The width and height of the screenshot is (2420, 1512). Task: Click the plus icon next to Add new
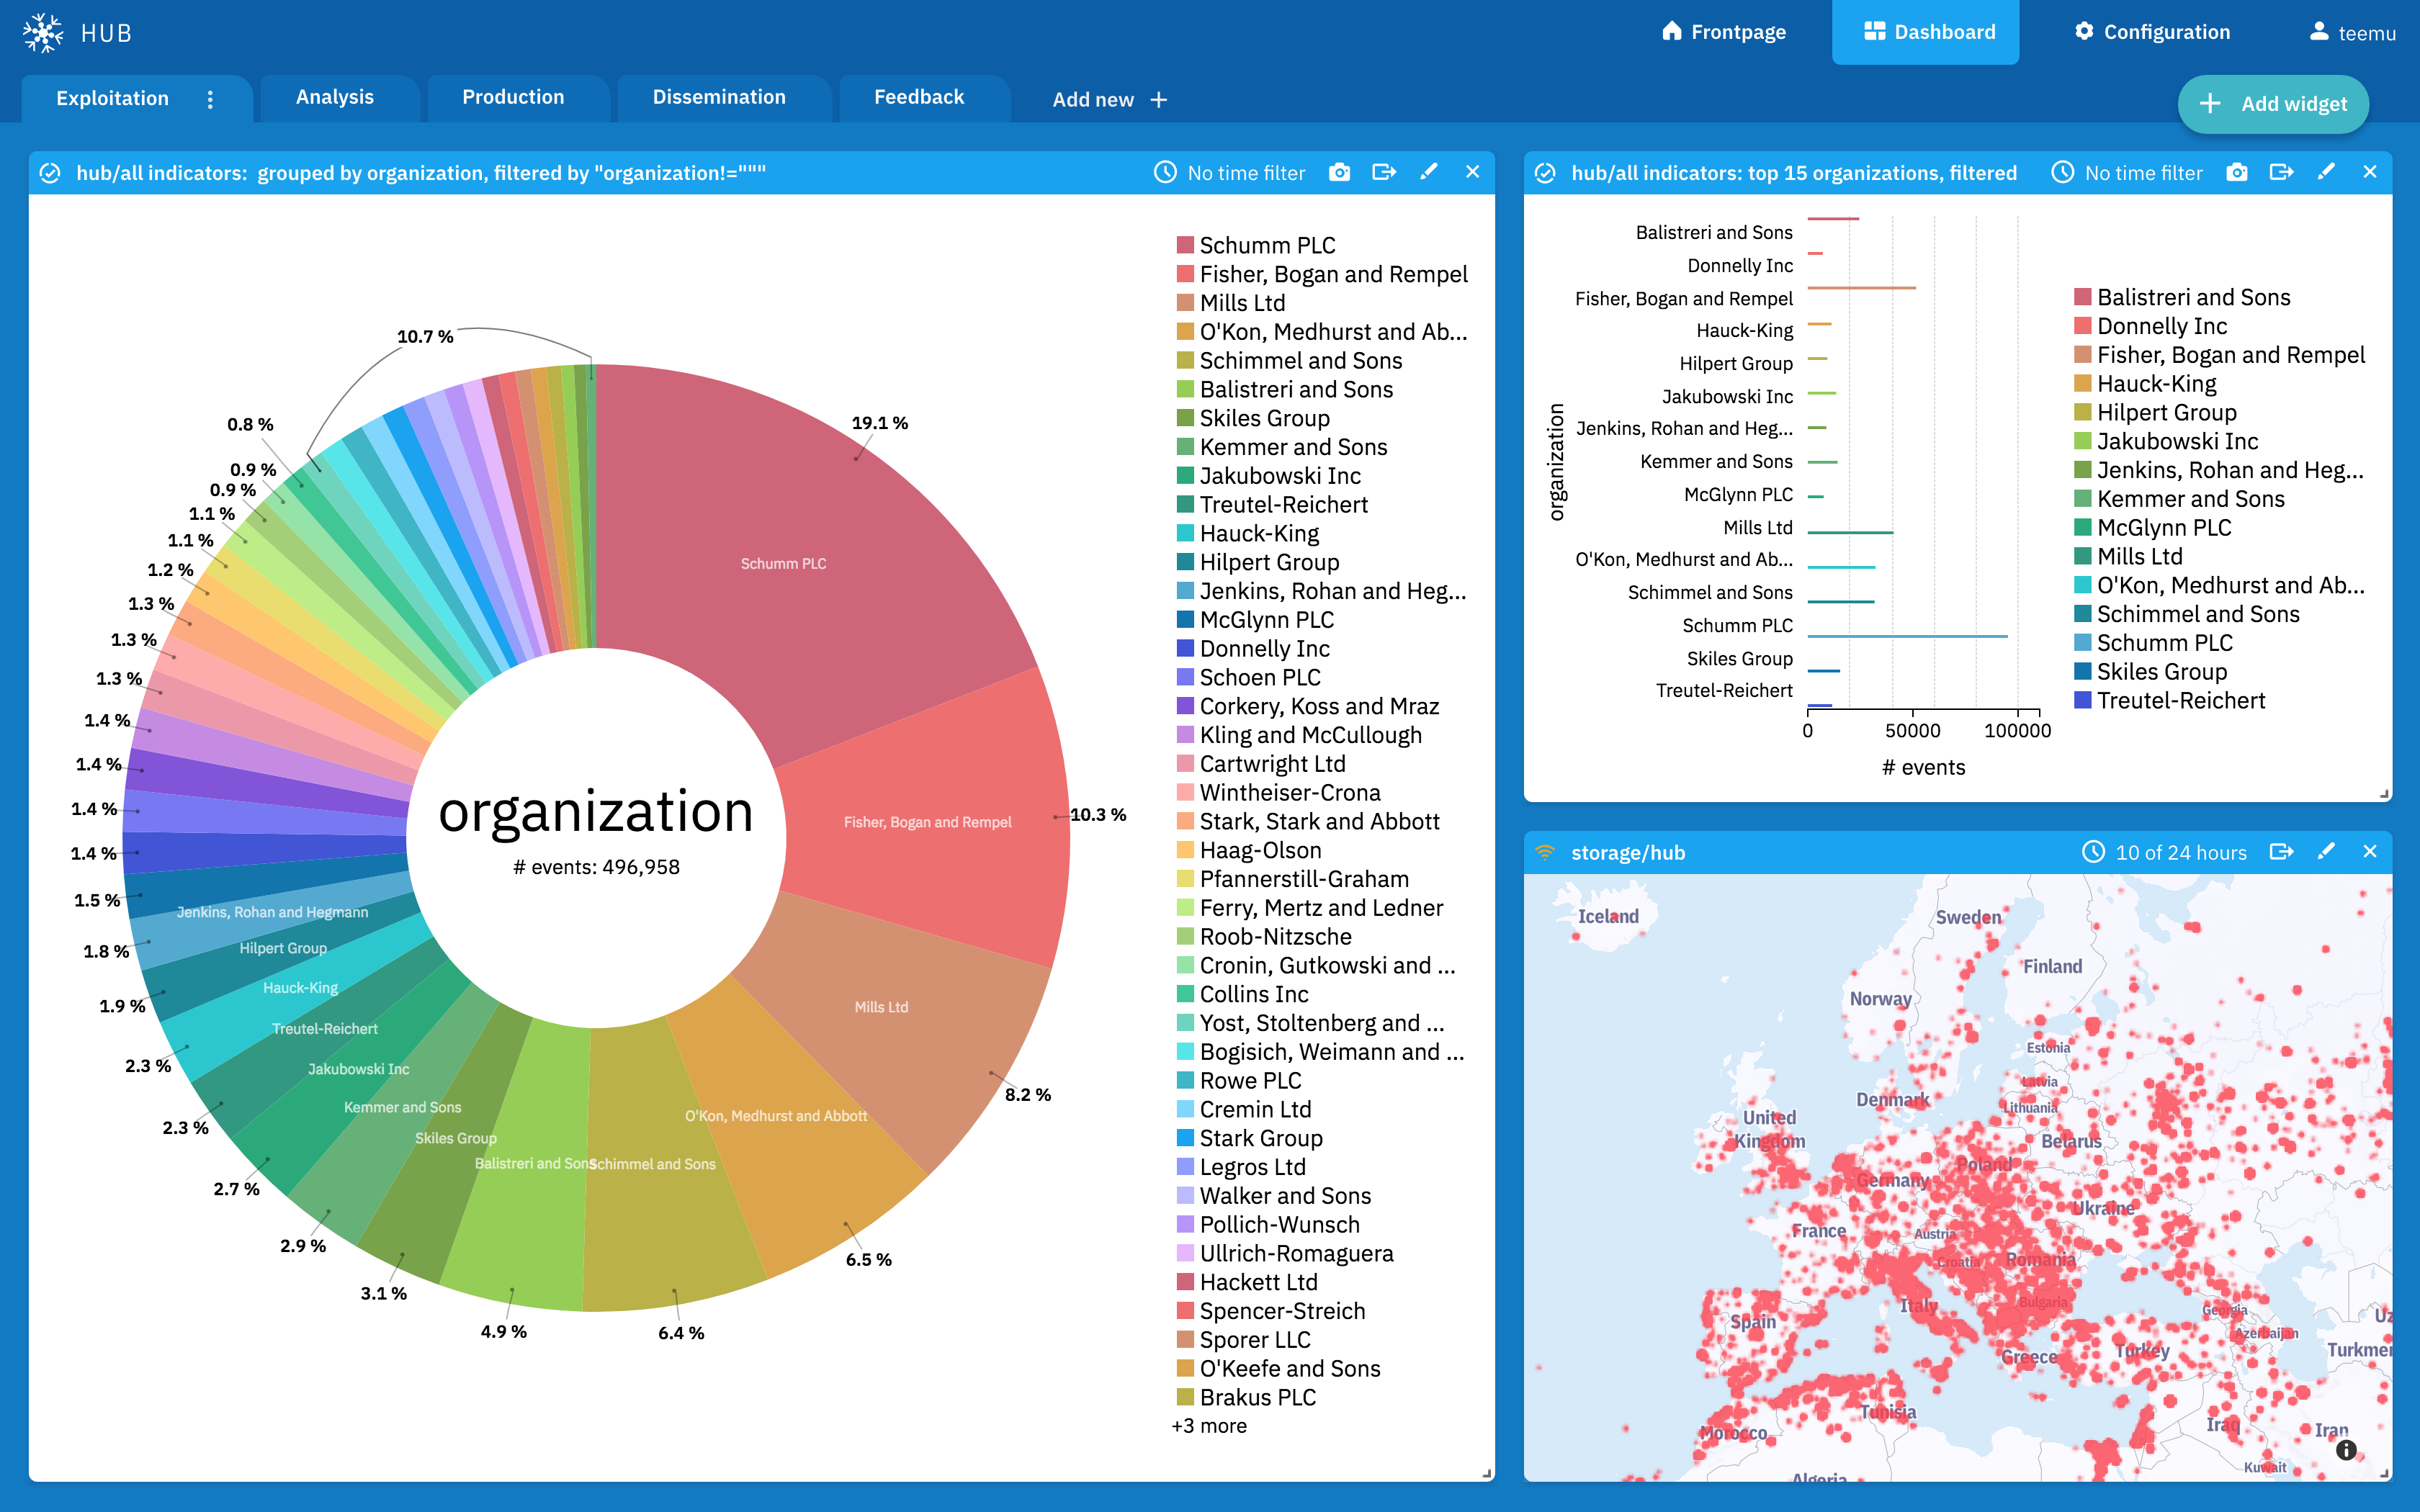pyautogui.click(x=1159, y=100)
